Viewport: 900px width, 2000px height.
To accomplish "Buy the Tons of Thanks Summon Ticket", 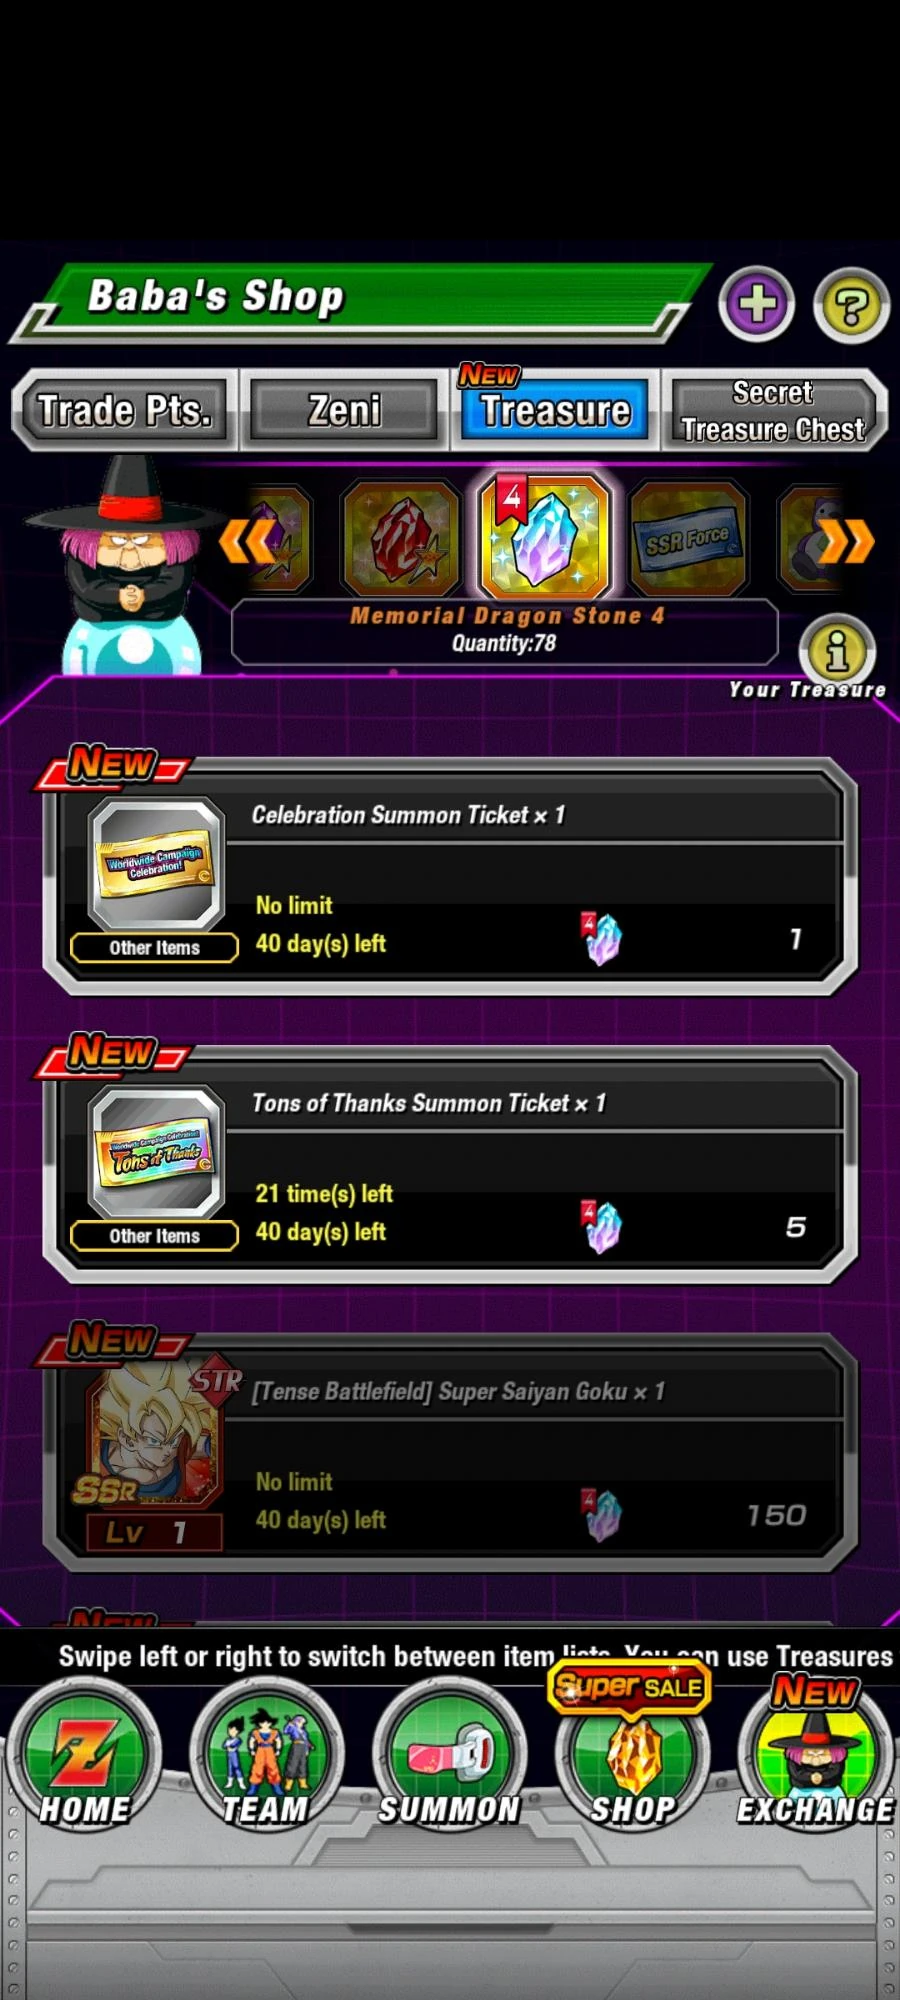I will pos(450,1165).
